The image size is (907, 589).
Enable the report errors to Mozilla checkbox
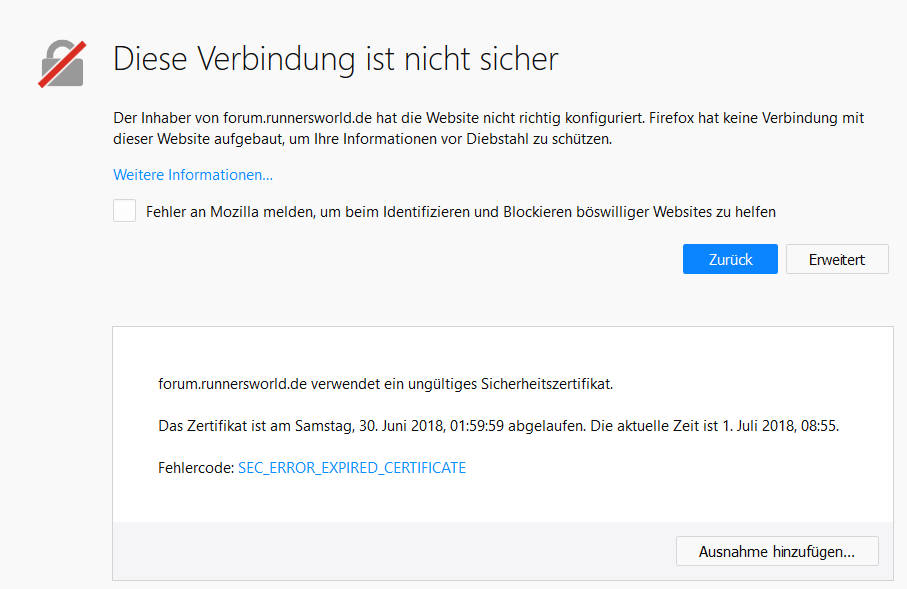pos(124,211)
